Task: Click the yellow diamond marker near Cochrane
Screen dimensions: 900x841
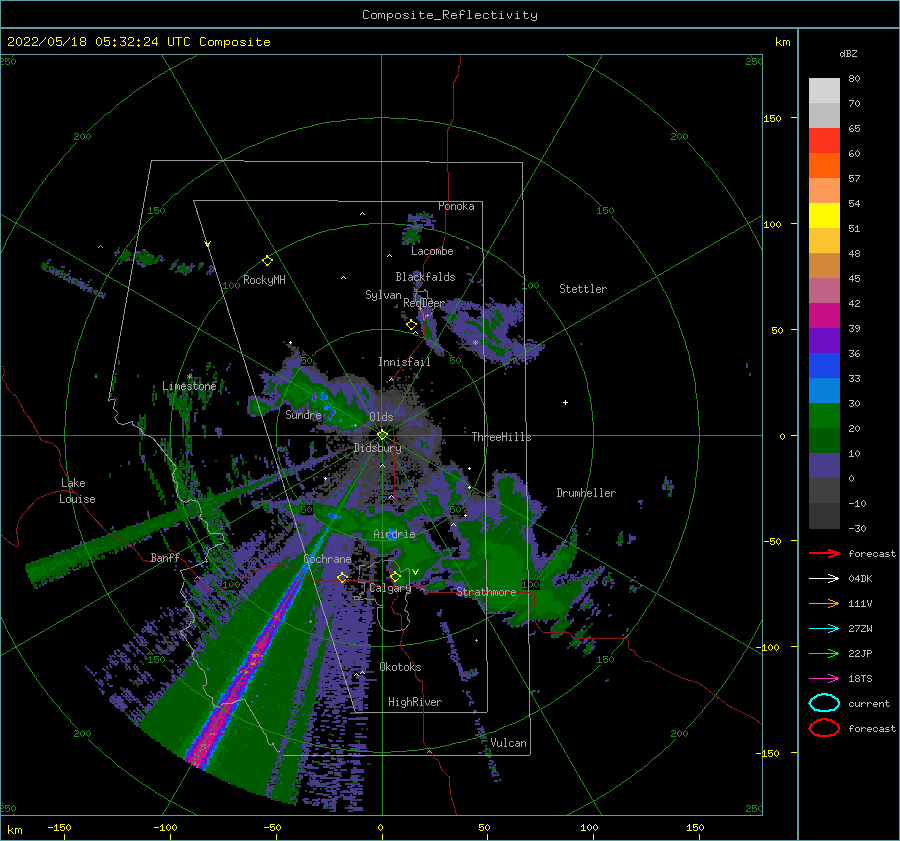Action: point(342,578)
